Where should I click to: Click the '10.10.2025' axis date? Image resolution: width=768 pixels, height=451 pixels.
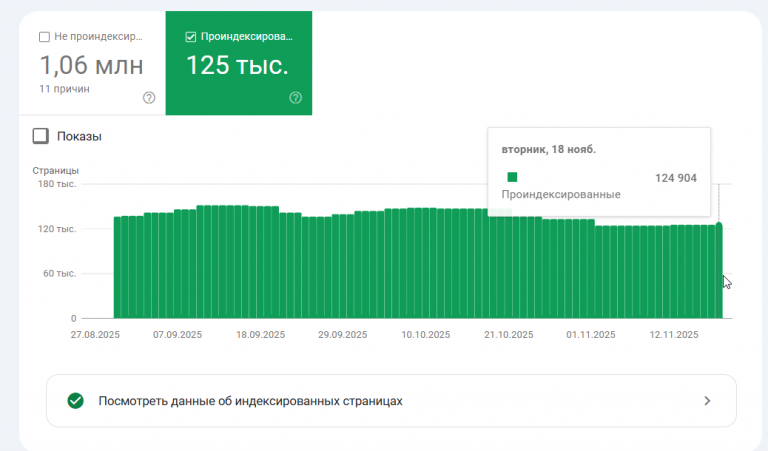pyautogui.click(x=426, y=335)
